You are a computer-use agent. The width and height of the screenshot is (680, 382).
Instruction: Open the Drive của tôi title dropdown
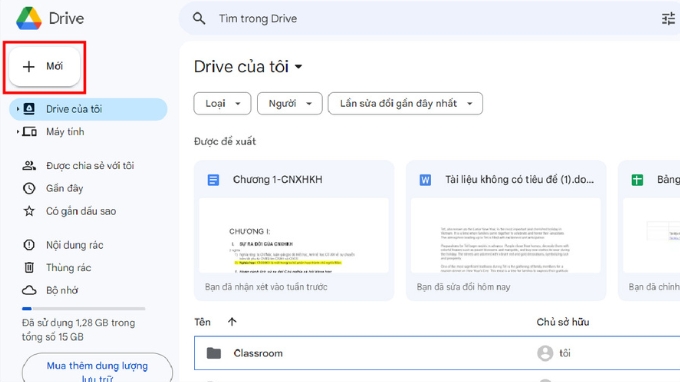(x=298, y=67)
